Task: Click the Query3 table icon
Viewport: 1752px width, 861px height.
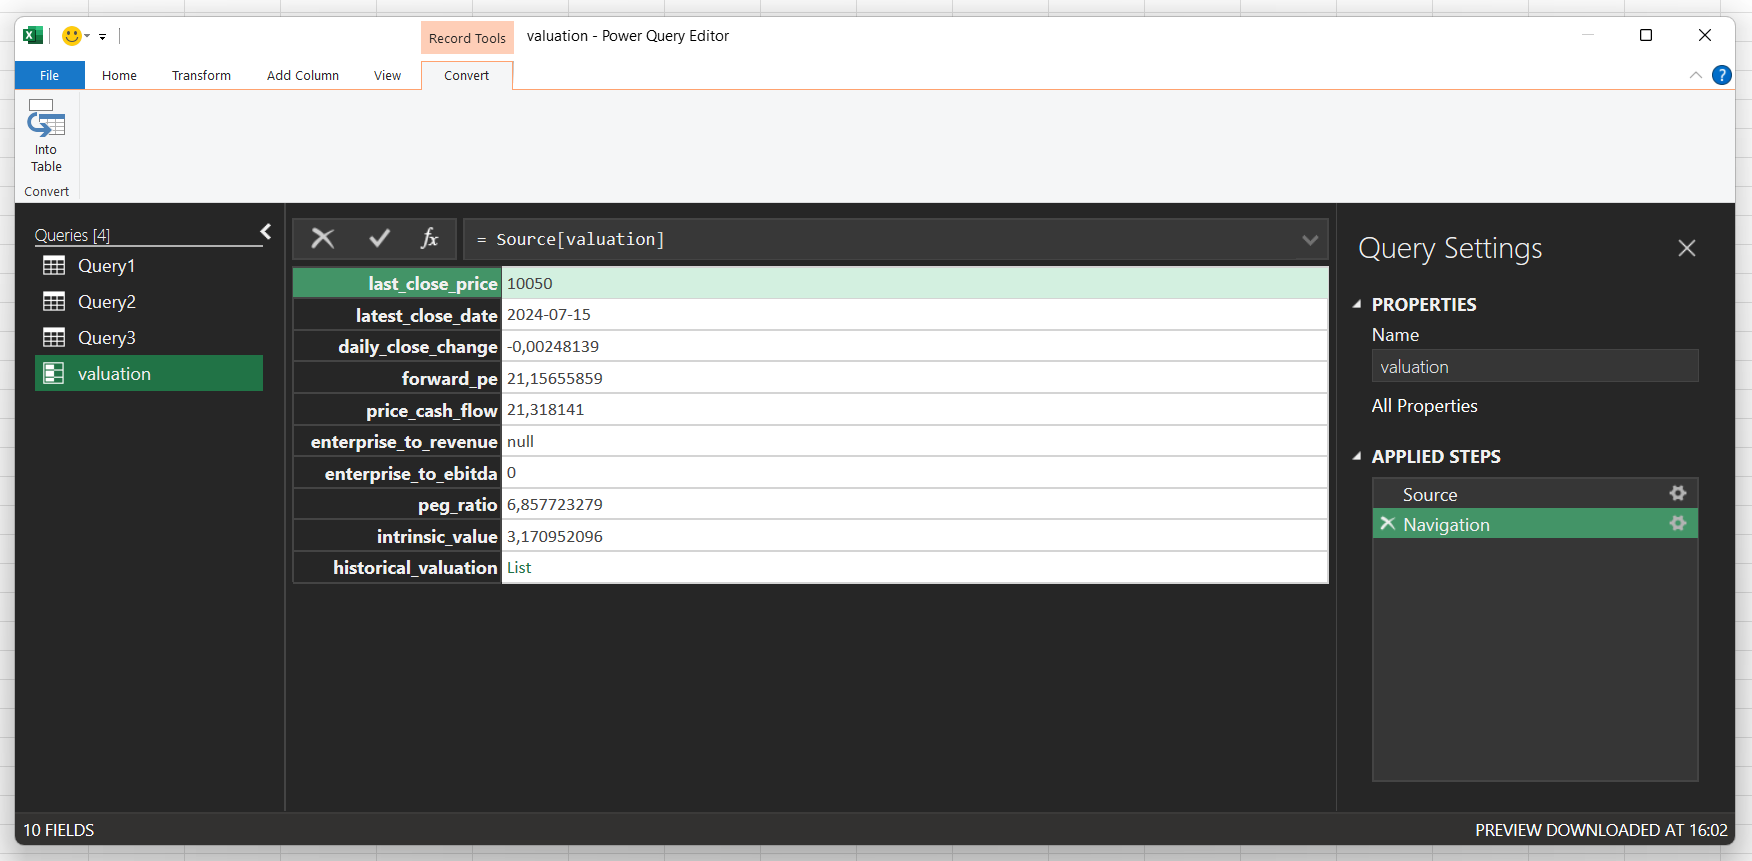Action: [54, 338]
